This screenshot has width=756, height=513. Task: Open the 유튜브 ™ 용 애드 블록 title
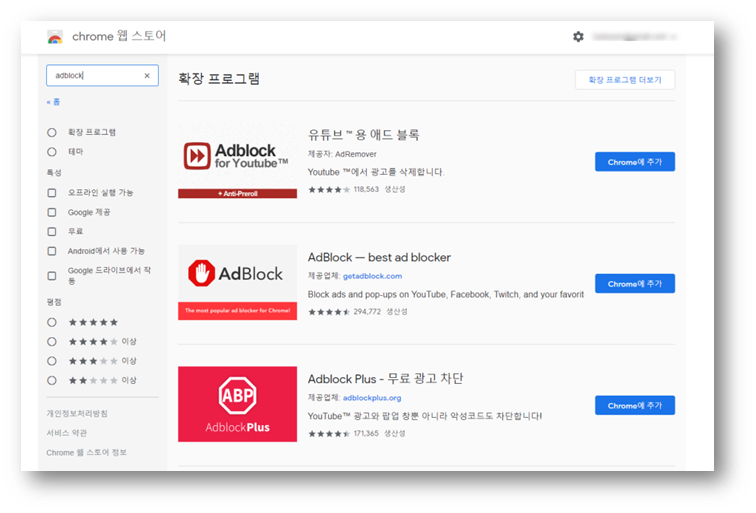pyautogui.click(x=364, y=135)
